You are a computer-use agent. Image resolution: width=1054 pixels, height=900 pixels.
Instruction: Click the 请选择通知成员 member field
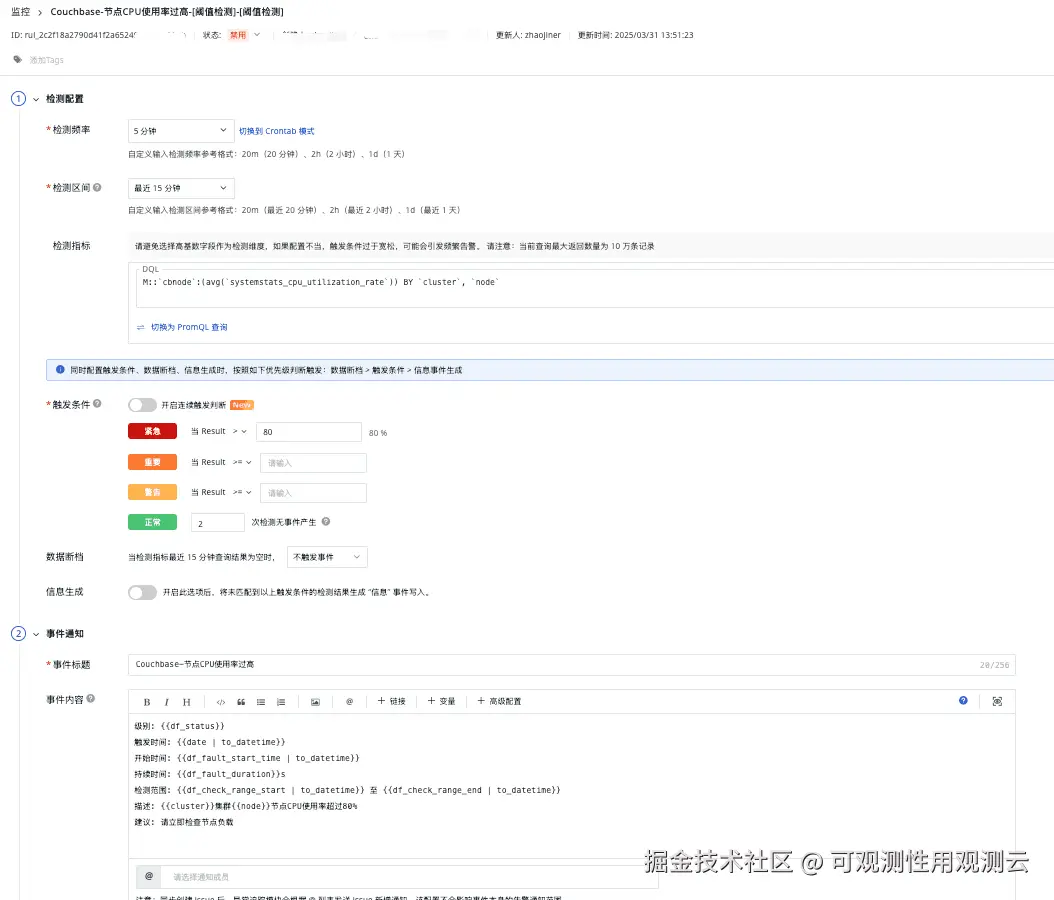coord(410,876)
